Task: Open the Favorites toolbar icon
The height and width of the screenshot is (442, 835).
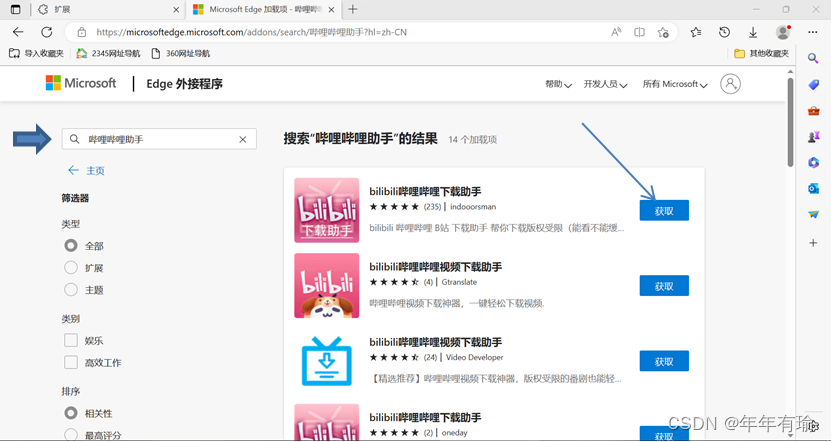Action: click(695, 32)
